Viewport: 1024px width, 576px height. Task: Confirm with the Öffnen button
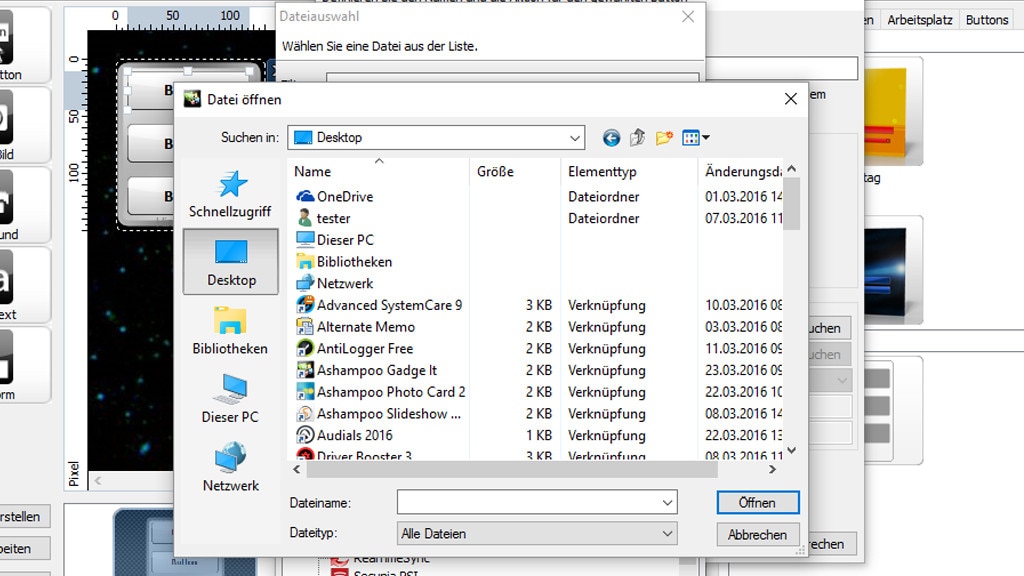(757, 502)
